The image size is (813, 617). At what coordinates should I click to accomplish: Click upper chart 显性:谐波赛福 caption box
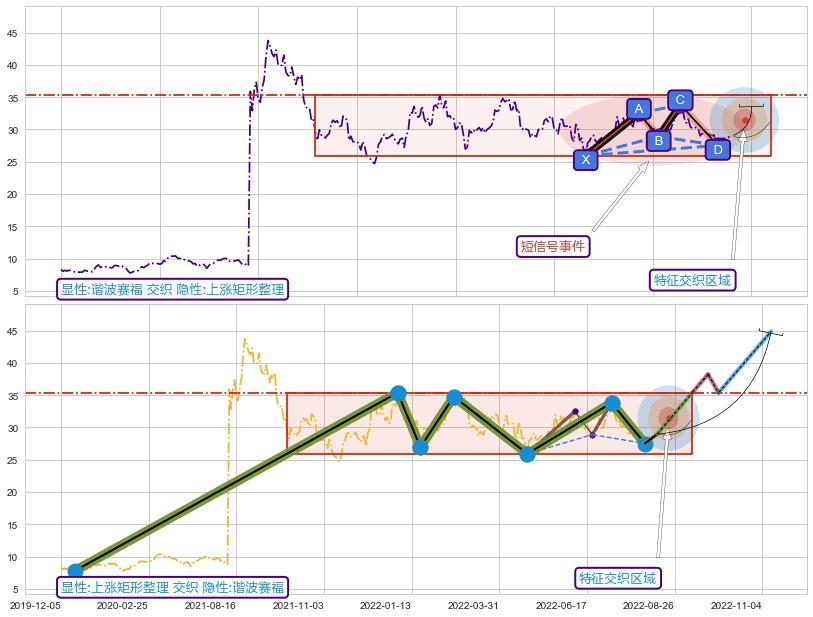pyautogui.click(x=172, y=290)
